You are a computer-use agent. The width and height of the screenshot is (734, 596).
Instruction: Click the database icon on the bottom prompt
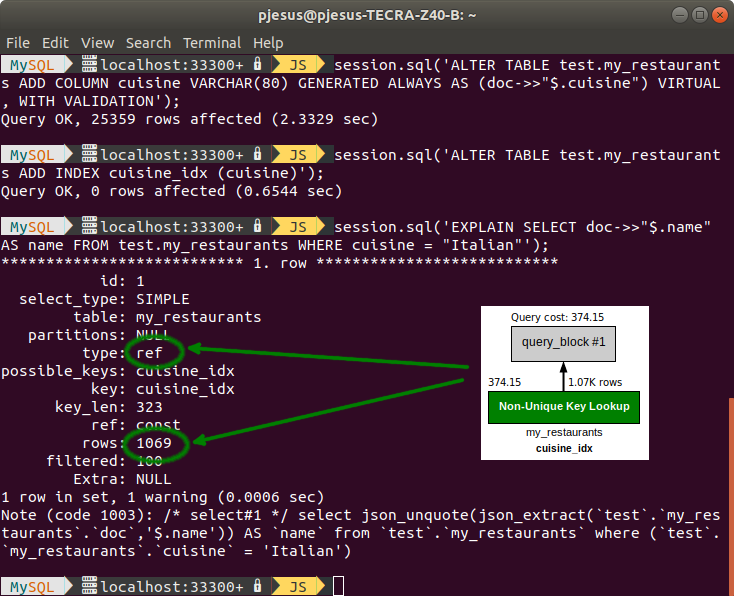pos(89,586)
